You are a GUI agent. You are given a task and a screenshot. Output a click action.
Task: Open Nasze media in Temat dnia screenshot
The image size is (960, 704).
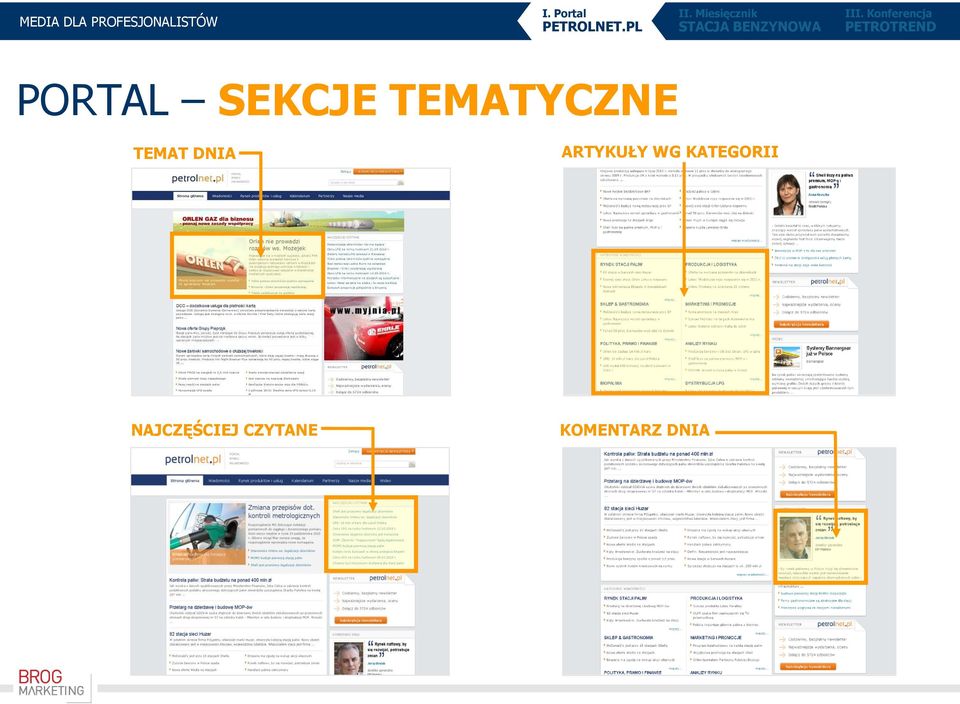pyautogui.click(x=353, y=196)
